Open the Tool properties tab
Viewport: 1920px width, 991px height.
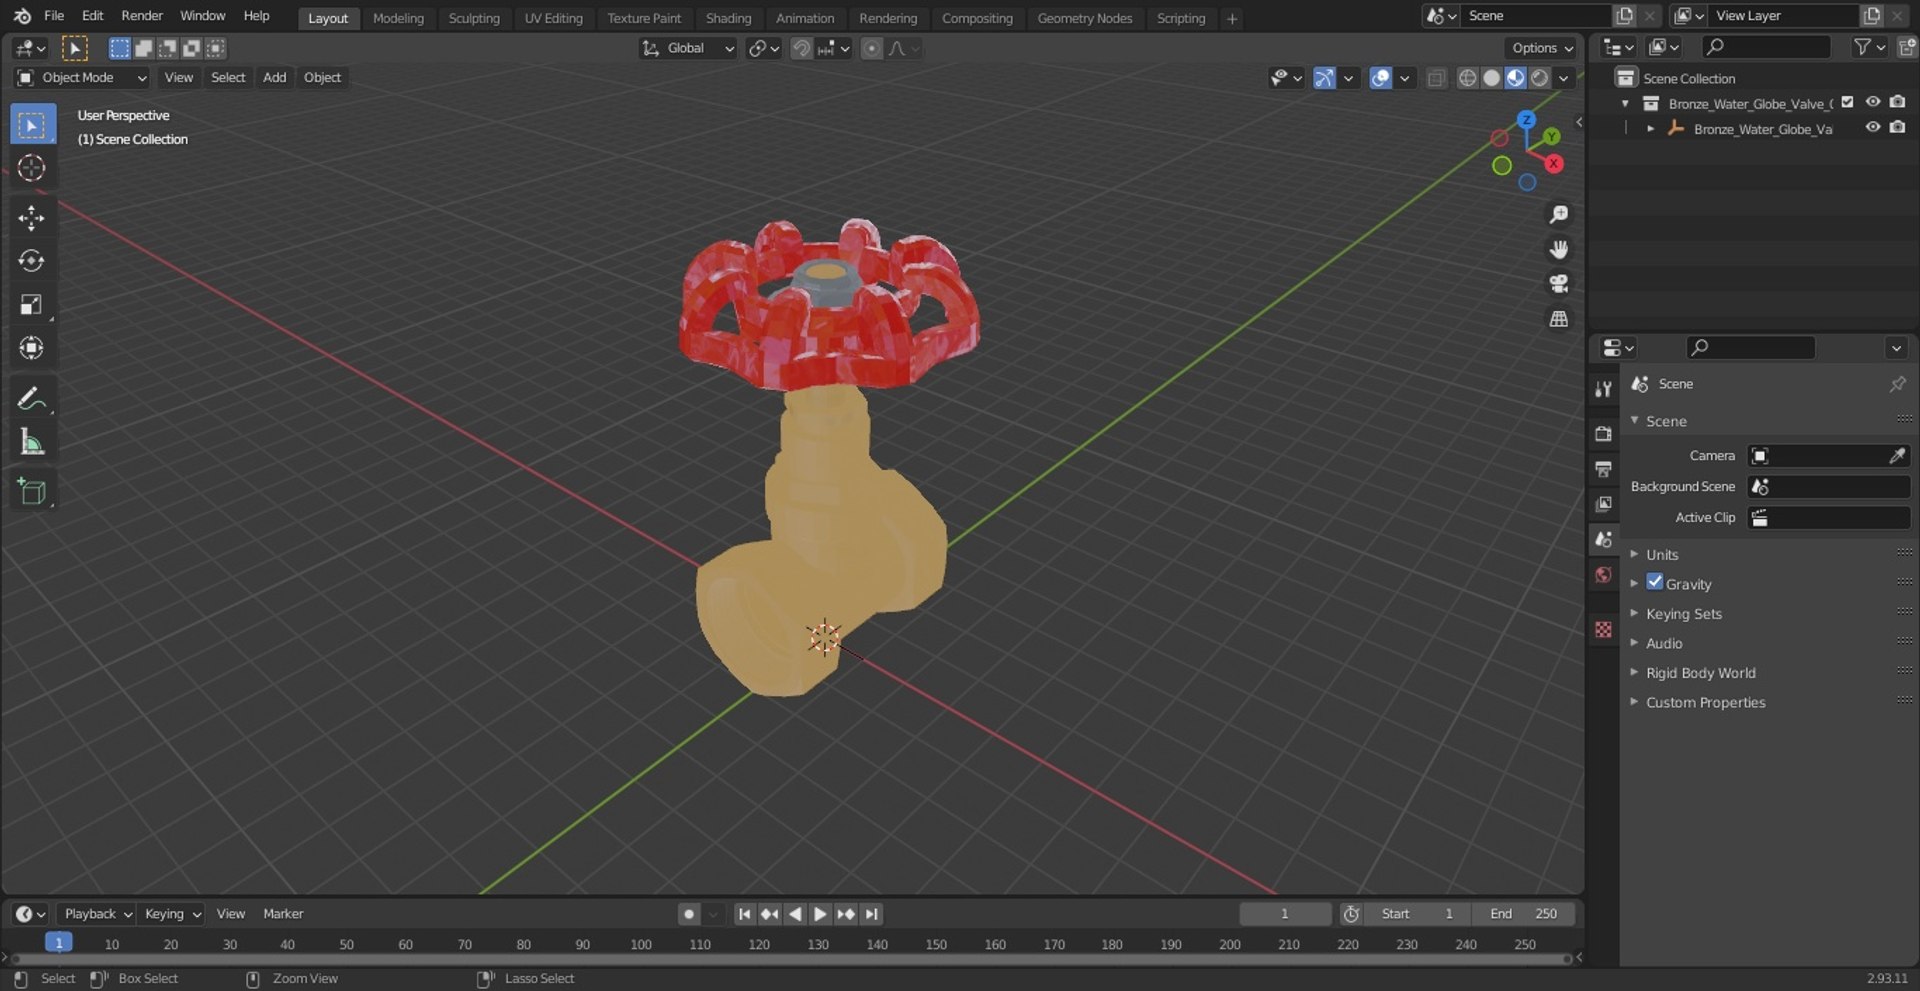[1603, 389]
